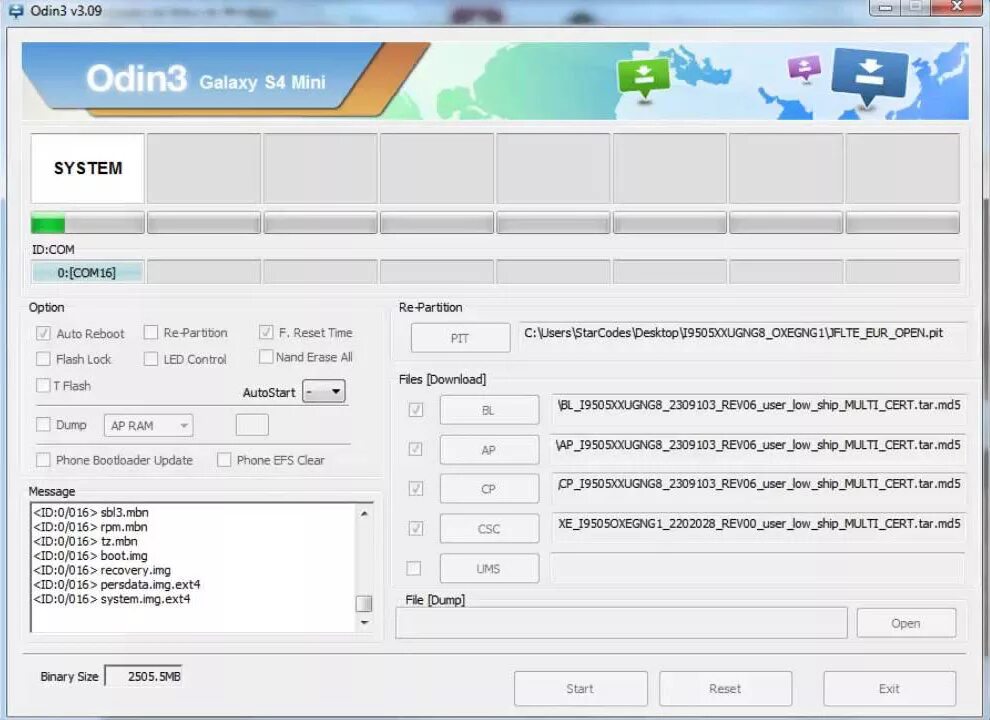Enable Phone Bootloader Update checkbox
Image resolution: width=990 pixels, height=720 pixels.
tap(43, 460)
